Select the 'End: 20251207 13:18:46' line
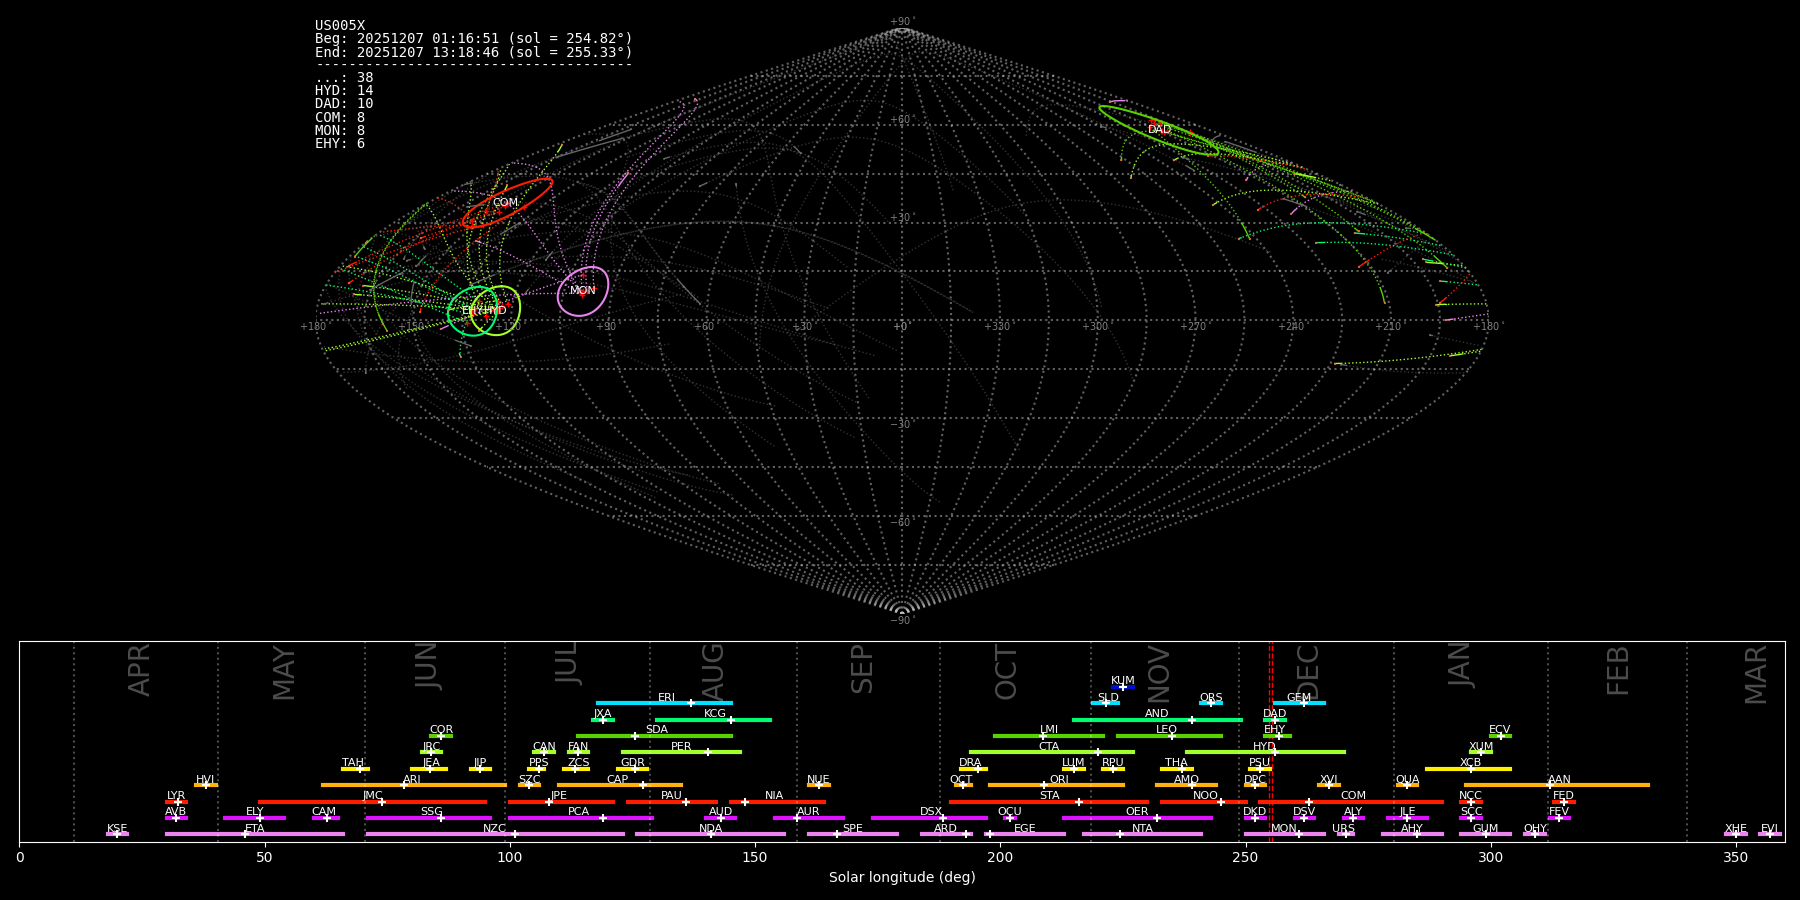This screenshot has height=900, width=1800. coord(474,52)
